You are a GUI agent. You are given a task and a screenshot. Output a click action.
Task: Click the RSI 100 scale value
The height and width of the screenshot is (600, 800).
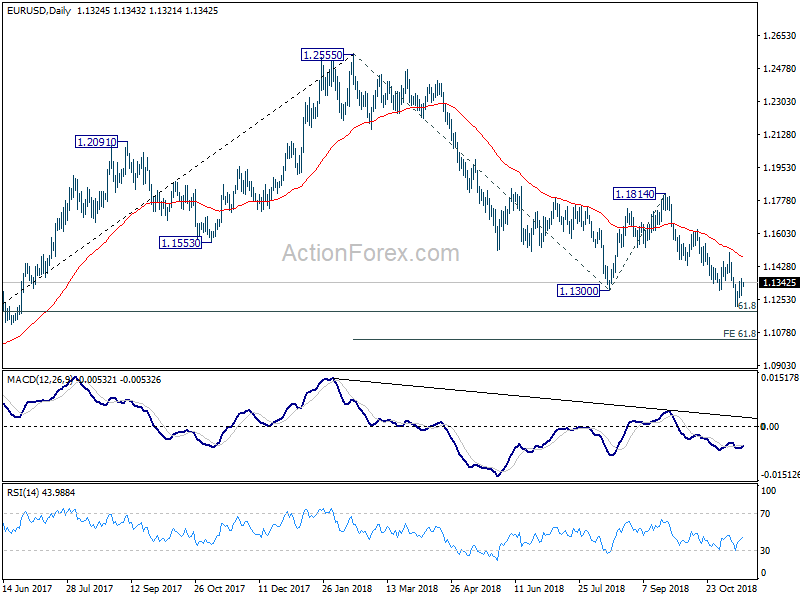(768, 491)
